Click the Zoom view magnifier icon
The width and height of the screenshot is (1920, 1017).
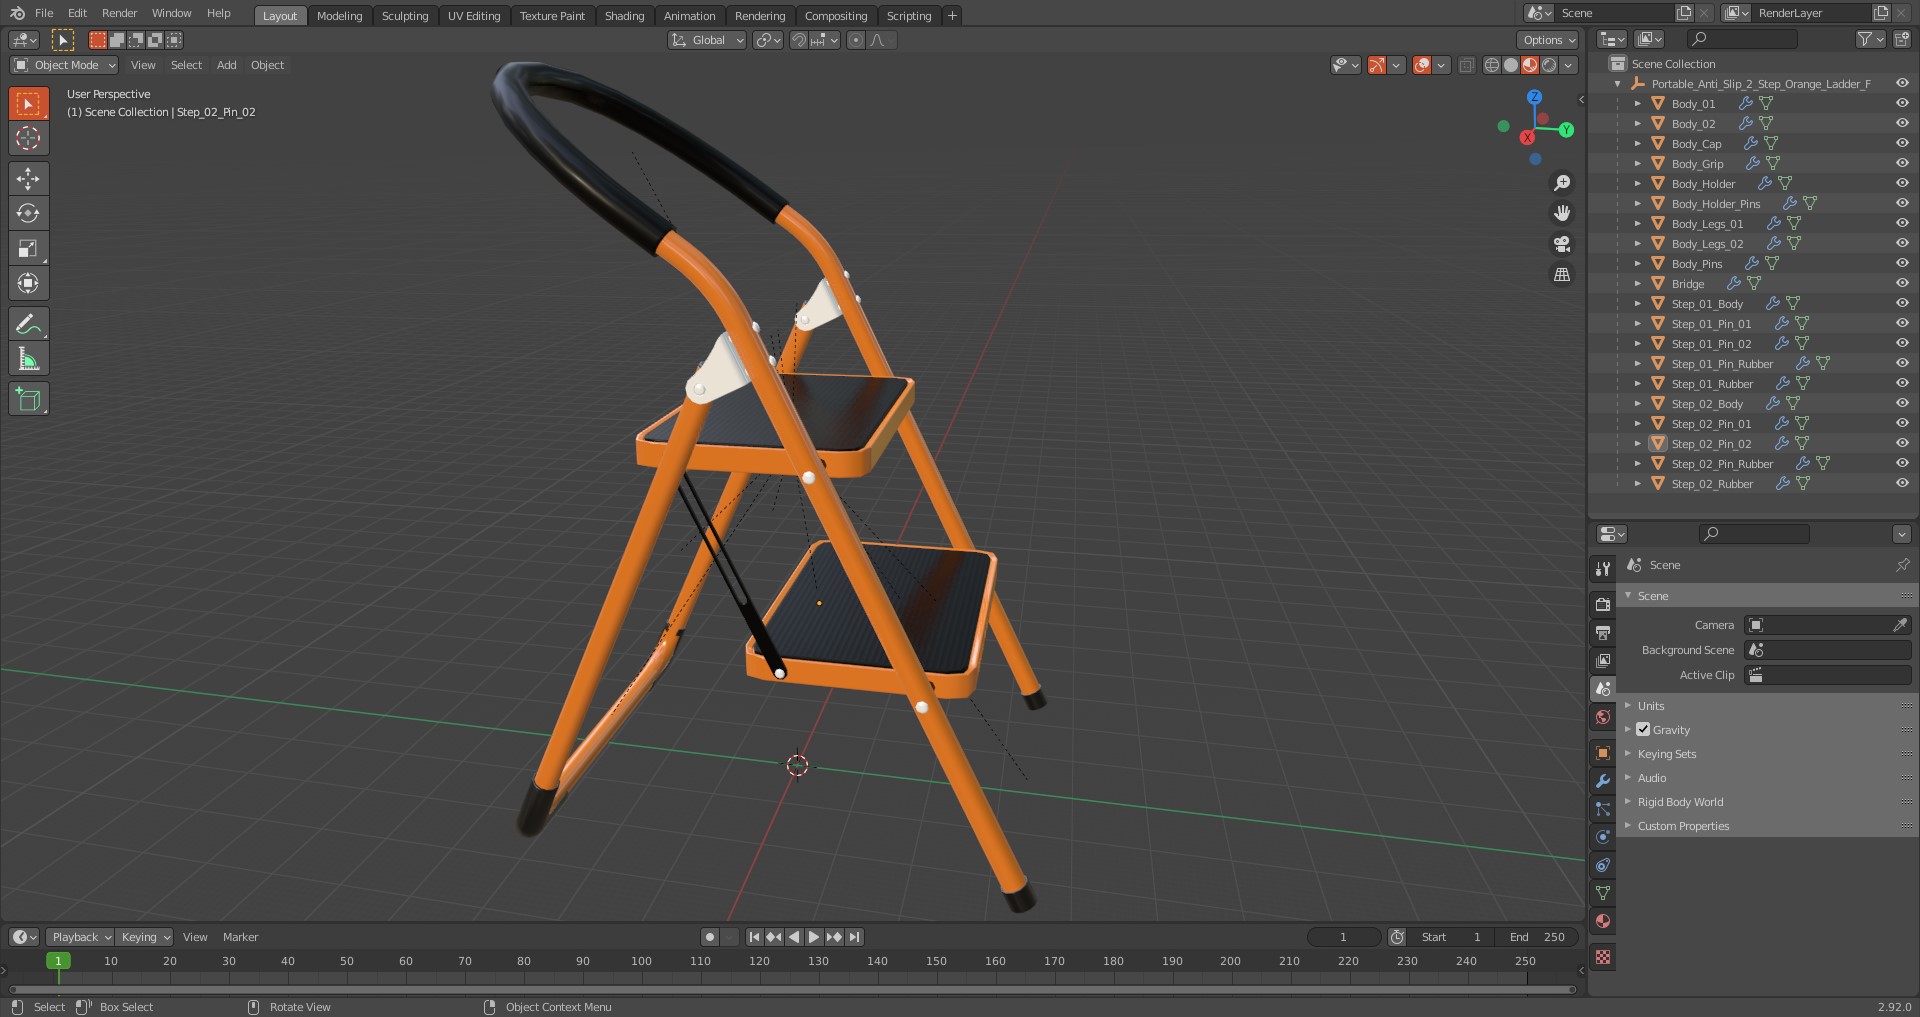click(1561, 183)
